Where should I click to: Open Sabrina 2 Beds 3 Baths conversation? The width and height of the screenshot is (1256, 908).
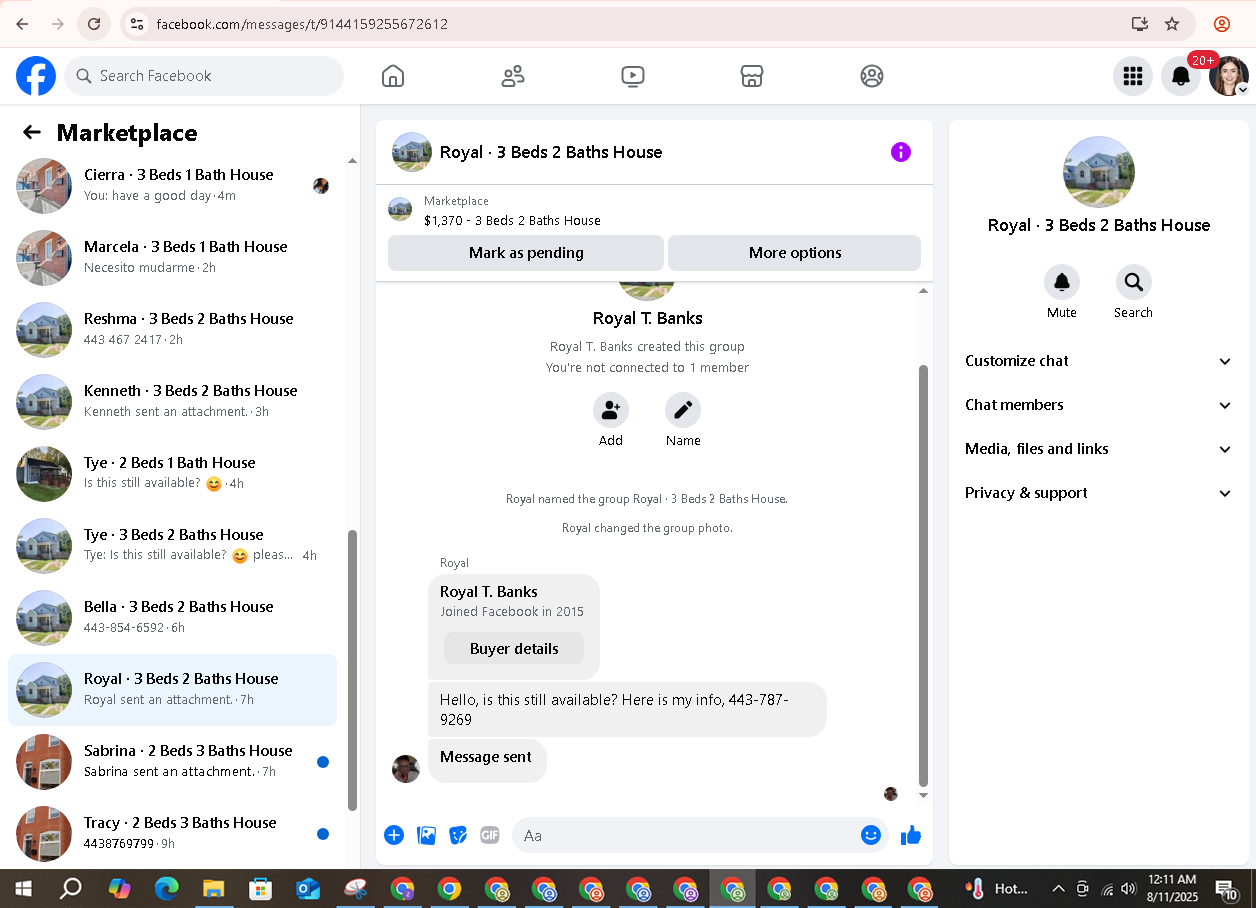172,762
